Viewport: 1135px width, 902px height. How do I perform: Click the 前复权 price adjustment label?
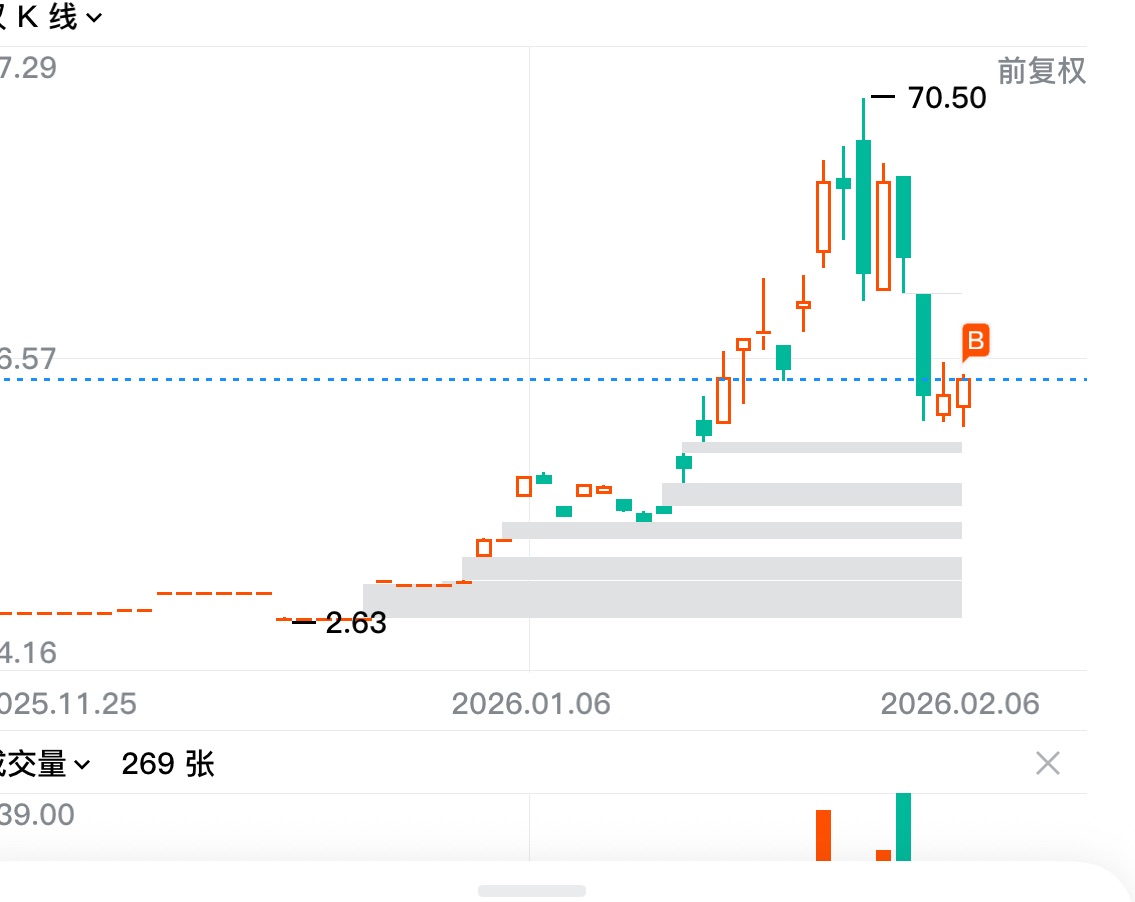click(1041, 71)
